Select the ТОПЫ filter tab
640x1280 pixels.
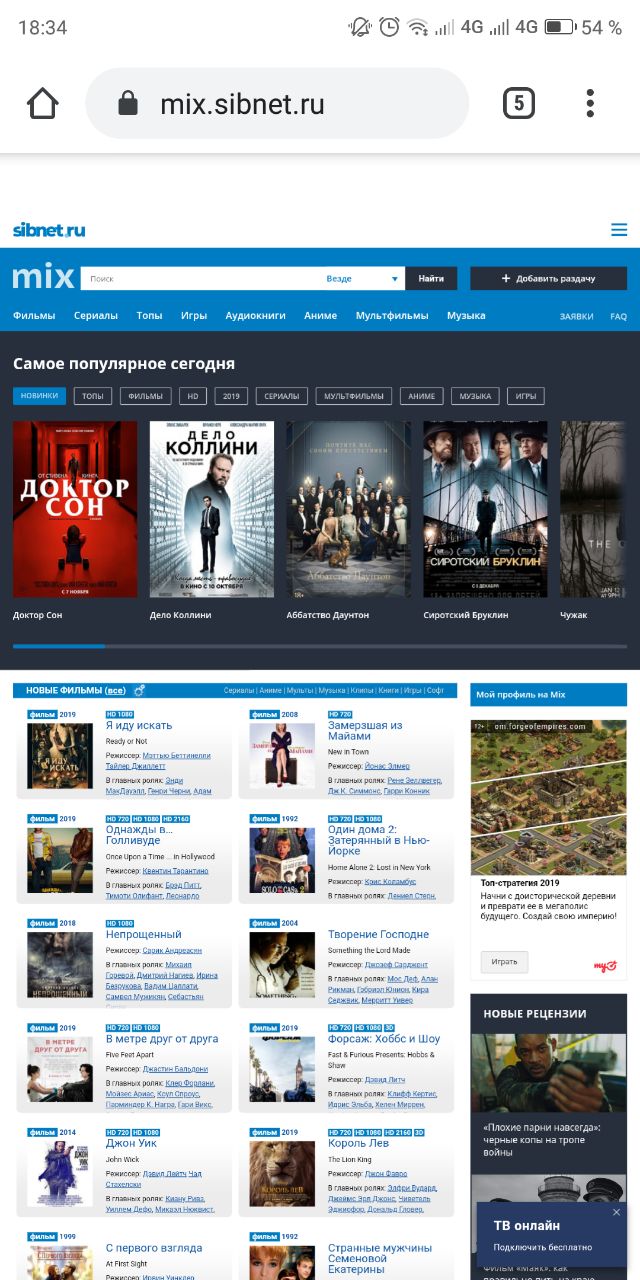[x=93, y=396]
